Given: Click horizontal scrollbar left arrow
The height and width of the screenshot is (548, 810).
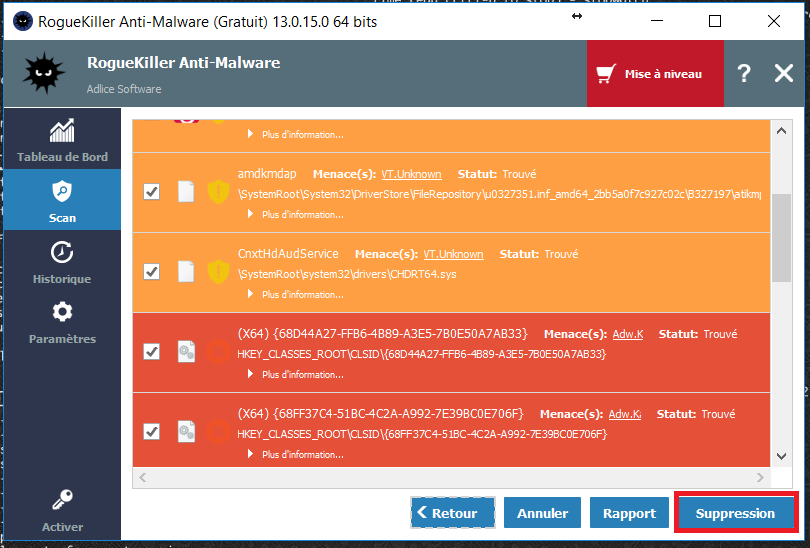Looking at the screenshot, I should 143,478.
